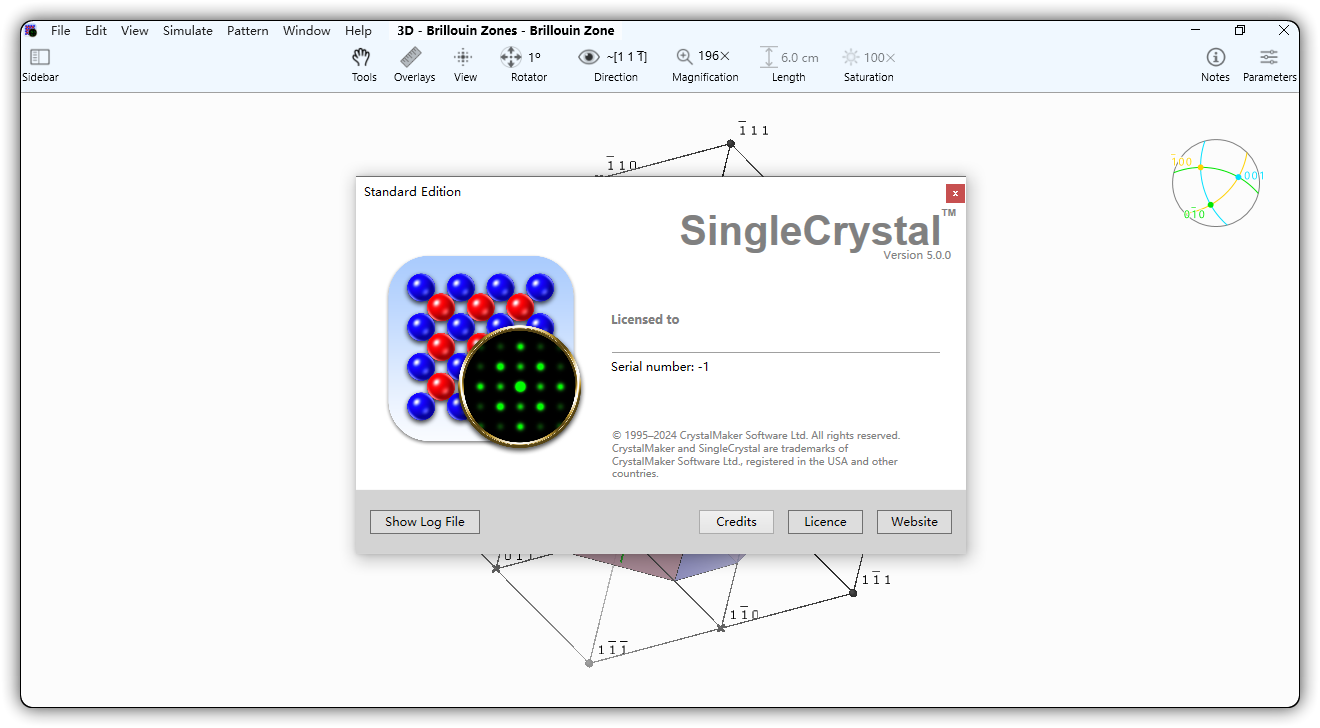Screen dimensions: 1320x728
Task: Click the Licensed to label
Action: [645, 320]
